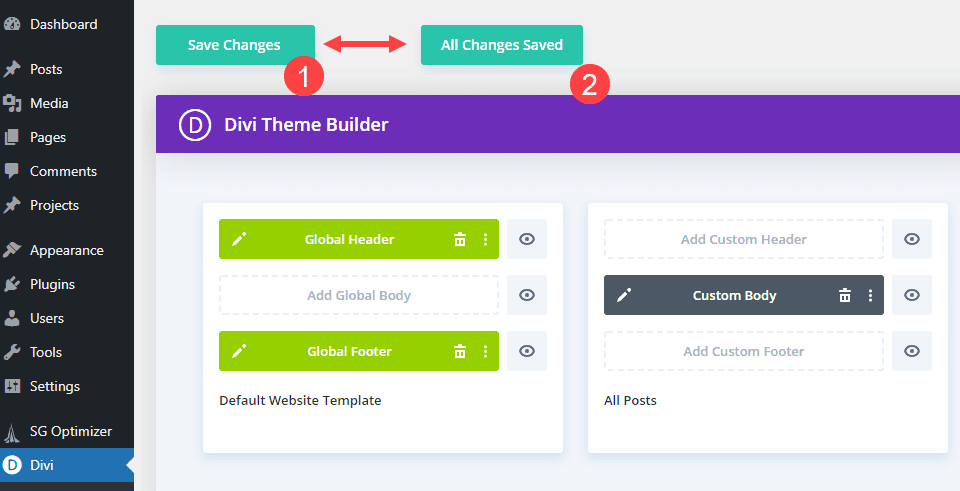This screenshot has width=960, height=491.
Task: Edit the Custom Body with pencil icon
Action: click(x=623, y=295)
